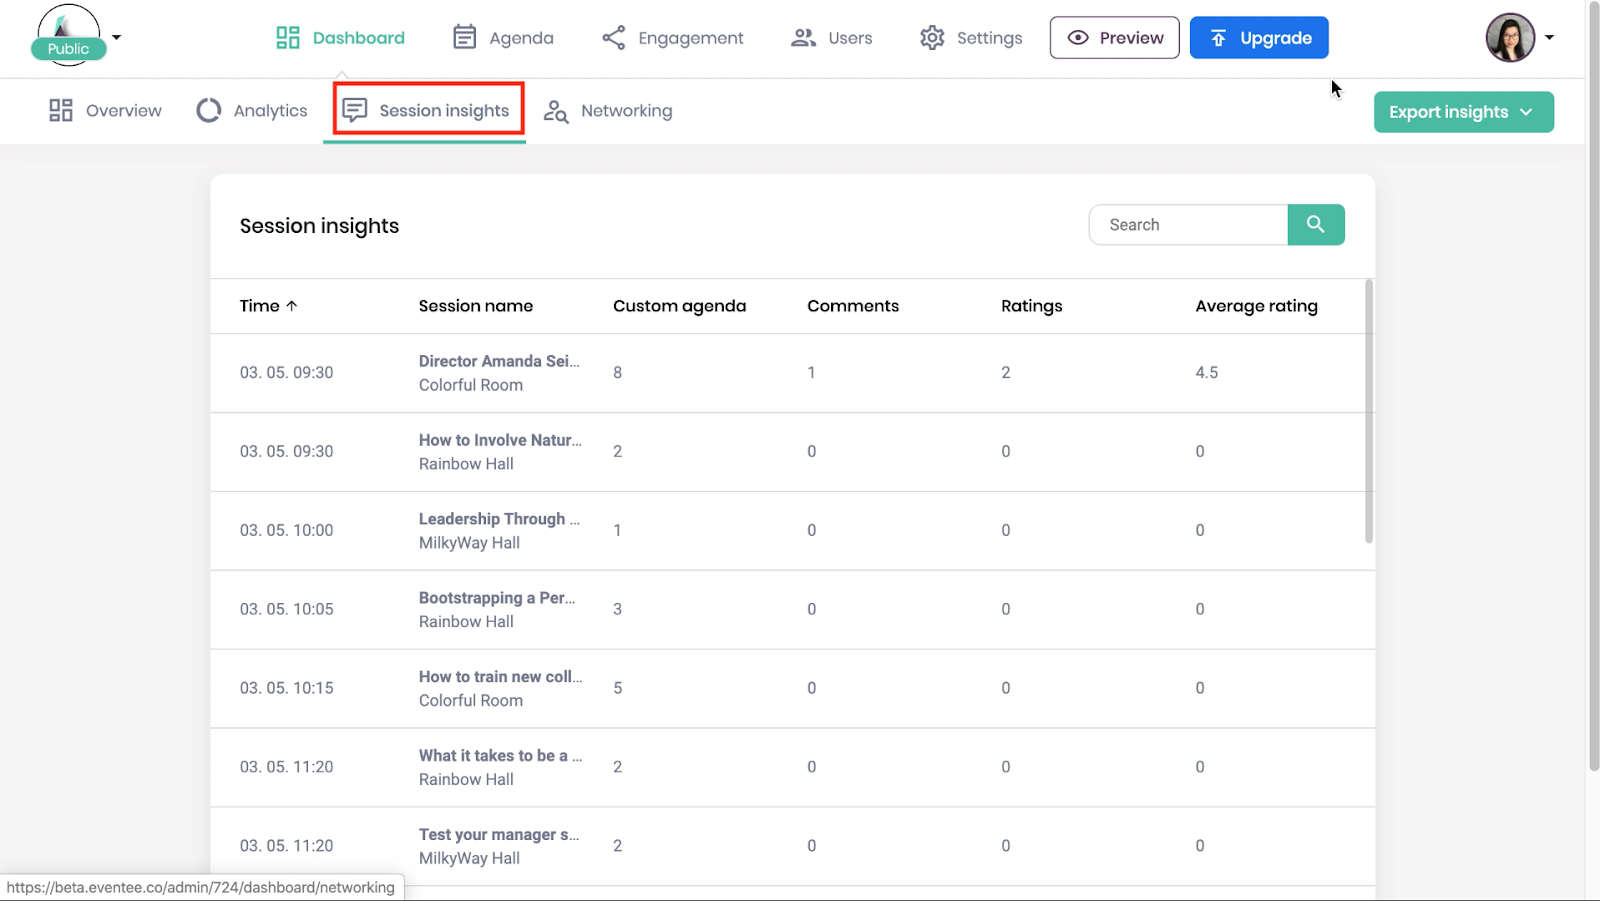Viewport: 1600px width, 901px height.
Task: Click the Analytics circle icon
Action: coord(208,111)
